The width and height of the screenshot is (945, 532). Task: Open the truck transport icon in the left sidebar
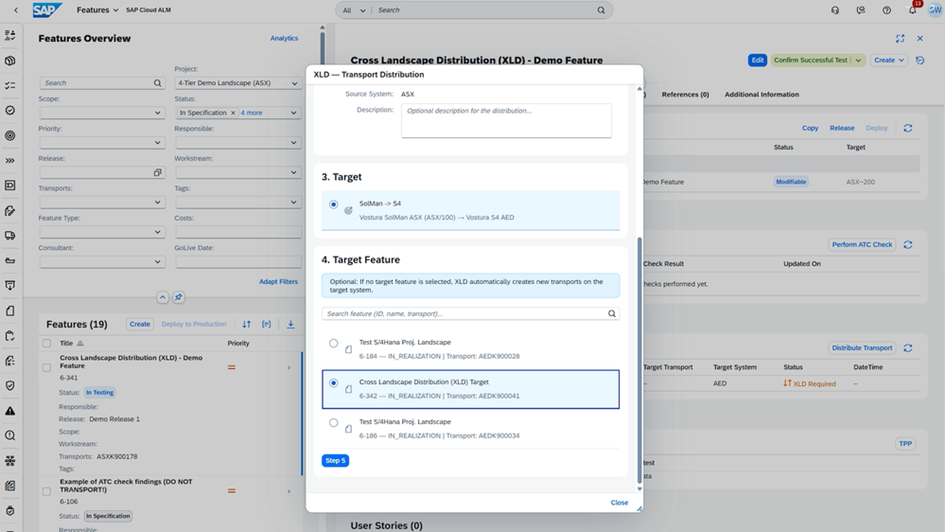pos(10,236)
